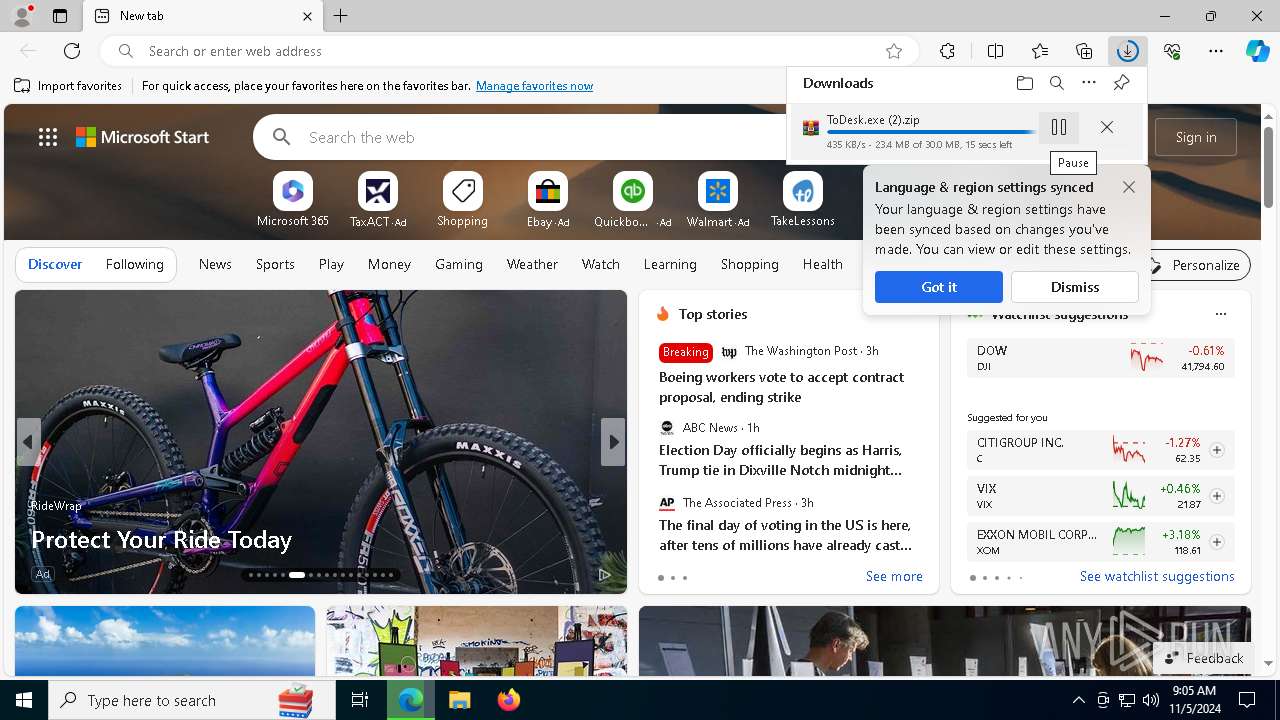Open Shopping shortcut tile
The width and height of the screenshot is (1280, 720).
462,200
